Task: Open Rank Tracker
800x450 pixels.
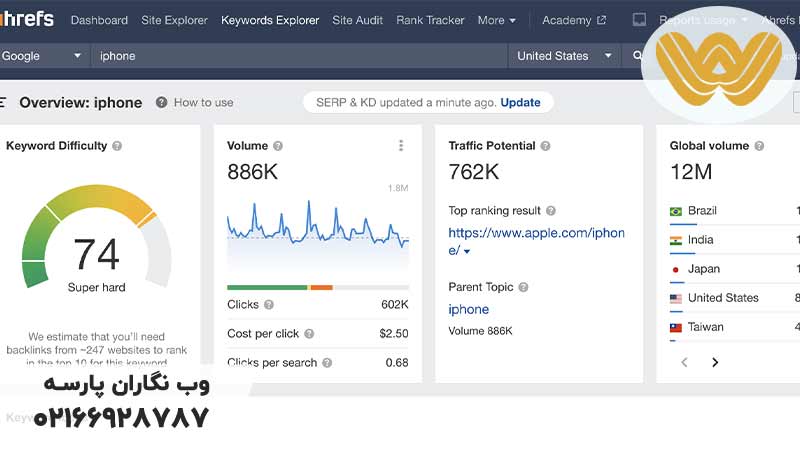Action: [x=430, y=20]
